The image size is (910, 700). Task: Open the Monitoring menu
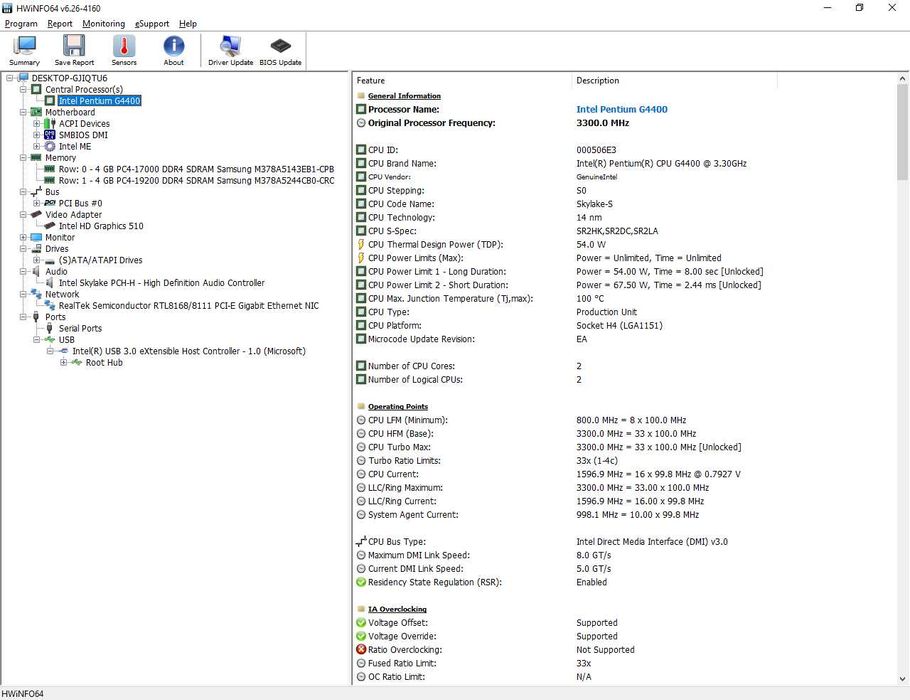[103, 24]
